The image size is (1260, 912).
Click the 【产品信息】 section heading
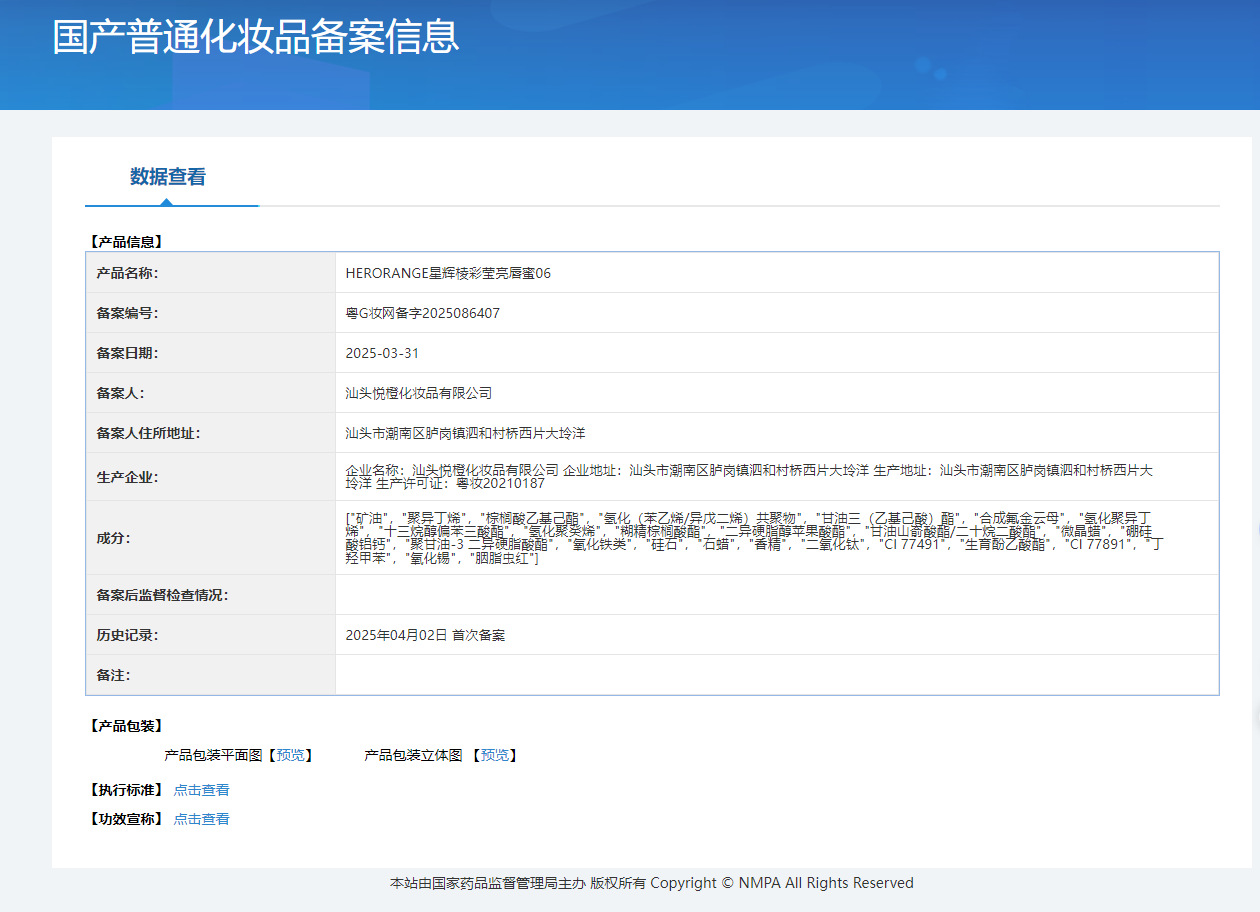pyautogui.click(x=126, y=241)
